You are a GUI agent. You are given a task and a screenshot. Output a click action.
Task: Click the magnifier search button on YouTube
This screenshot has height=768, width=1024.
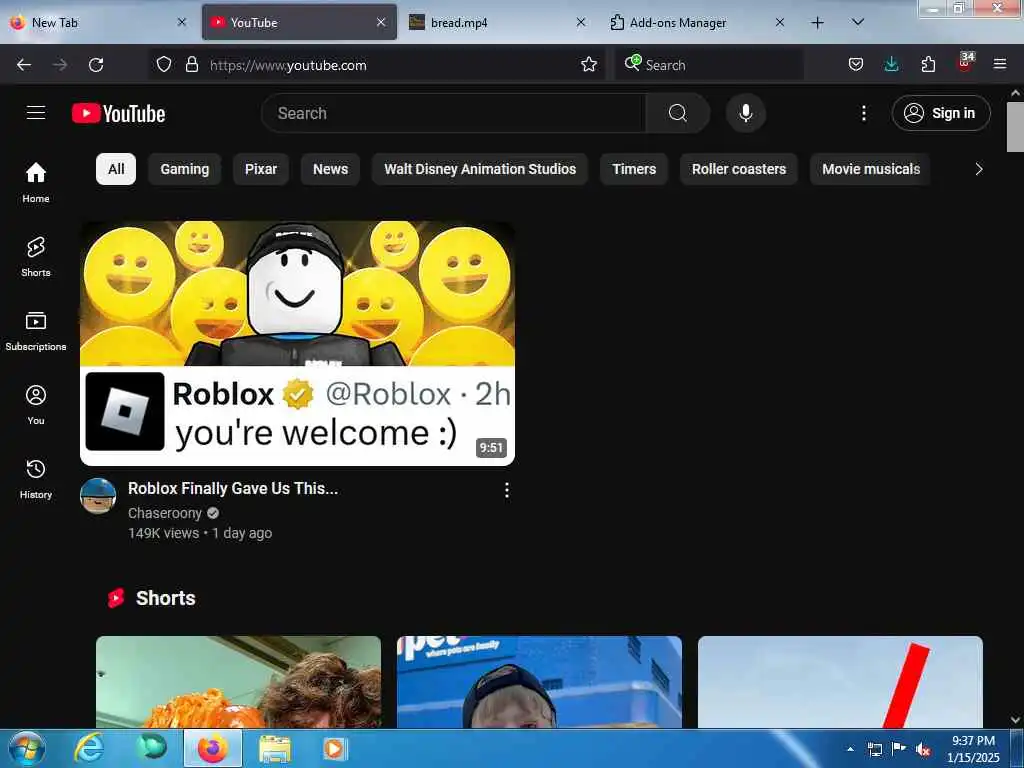click(677, 113)
